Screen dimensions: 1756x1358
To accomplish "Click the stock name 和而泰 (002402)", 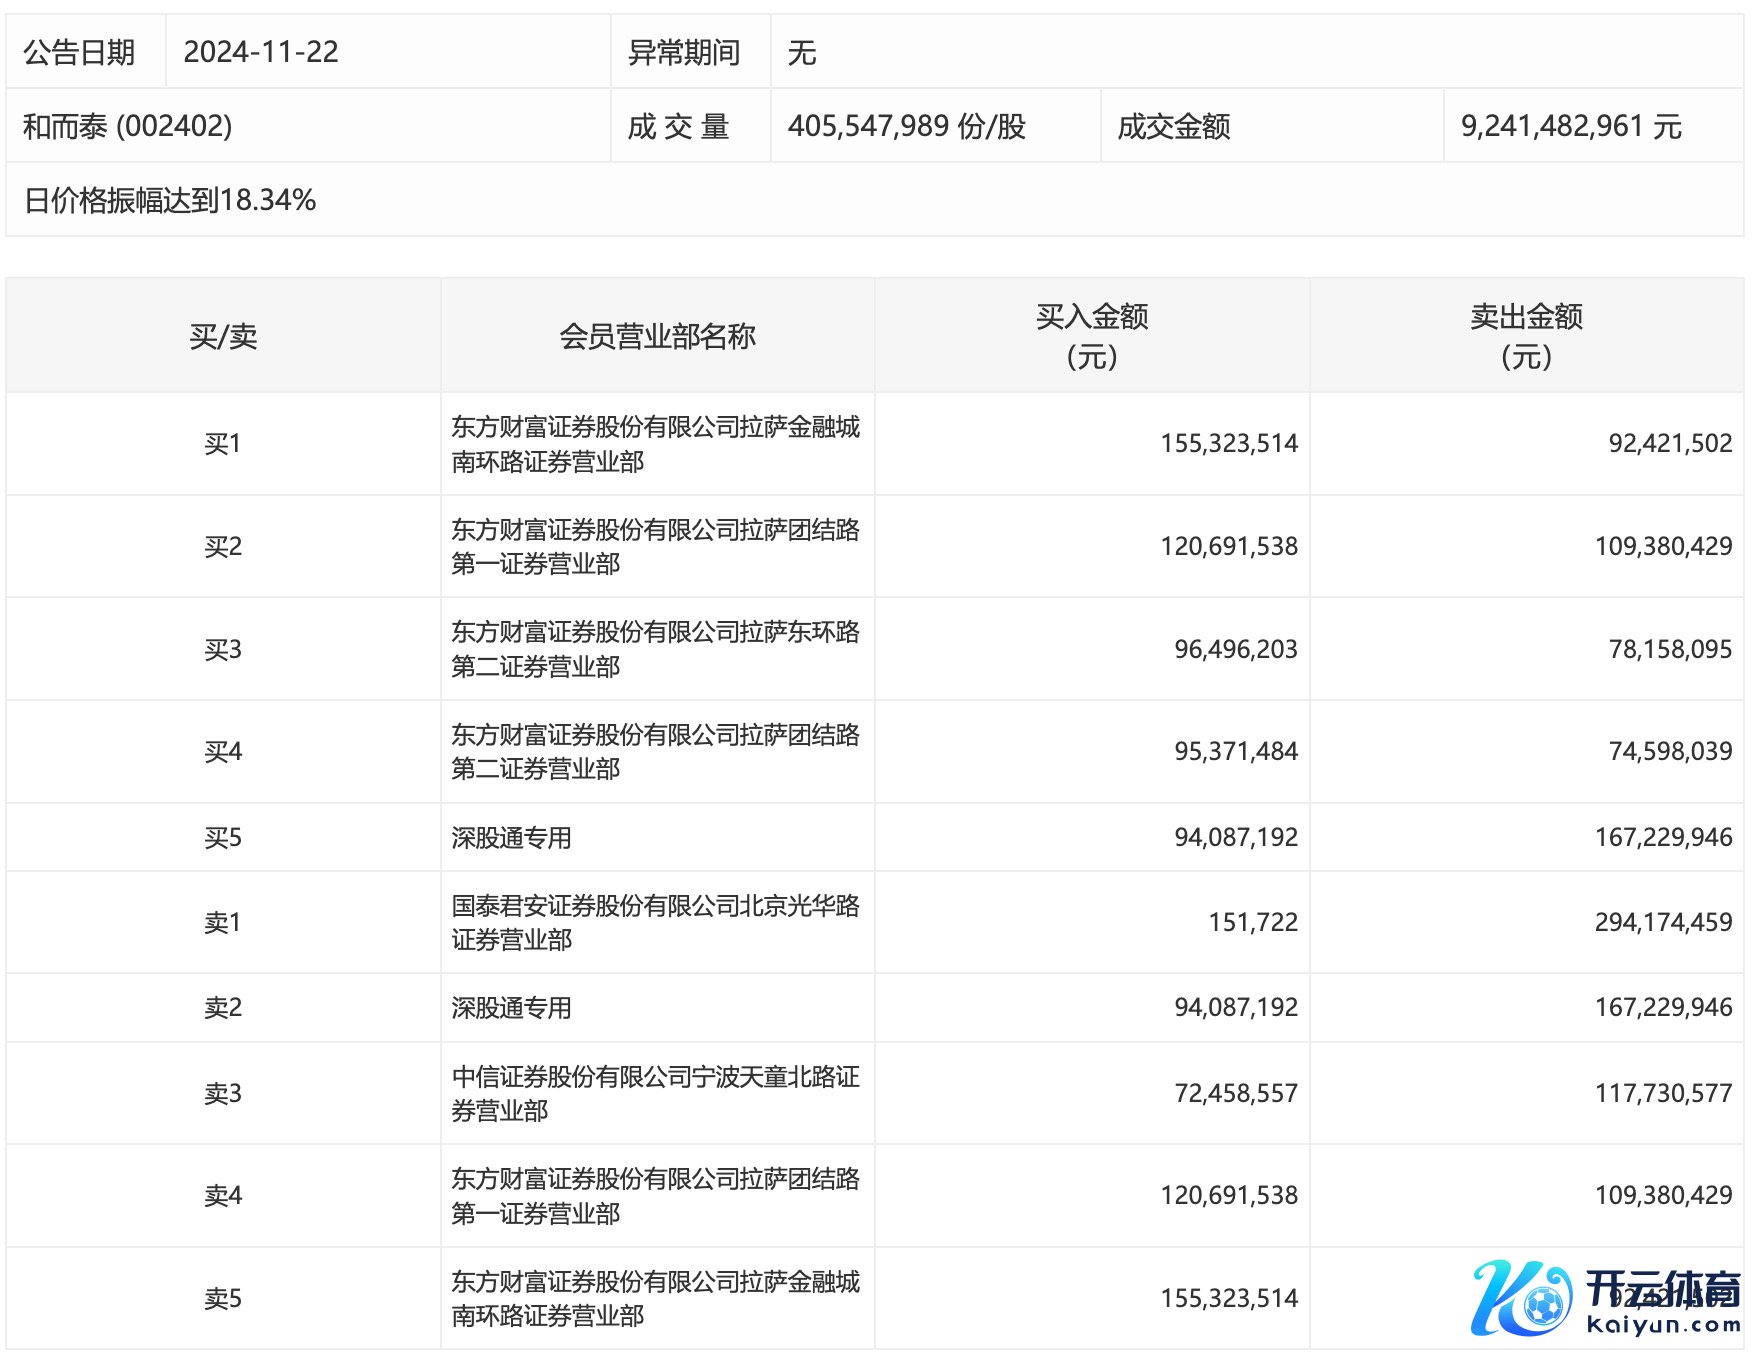I will pyautogui.click(x=128, y=126).
